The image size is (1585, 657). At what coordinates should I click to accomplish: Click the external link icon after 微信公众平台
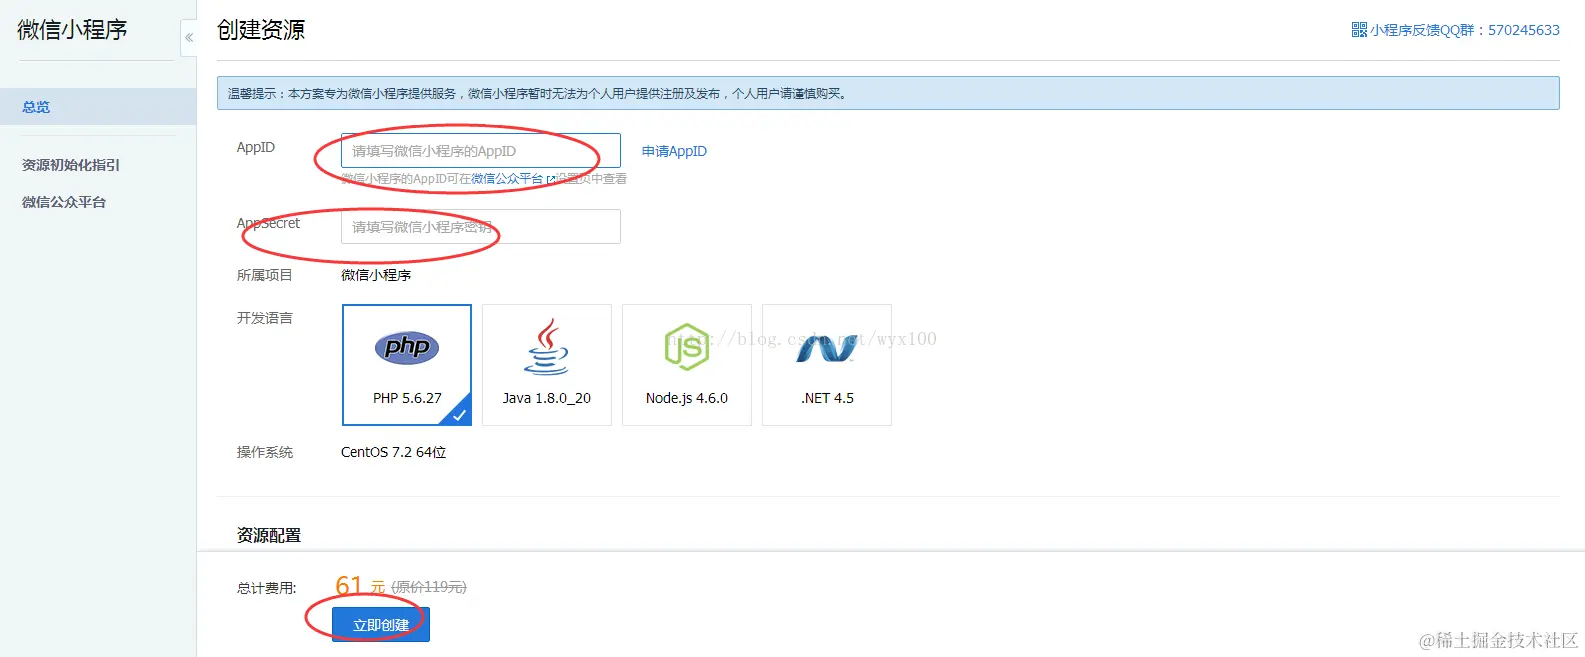pyautogui.click(x=550, y=179)
